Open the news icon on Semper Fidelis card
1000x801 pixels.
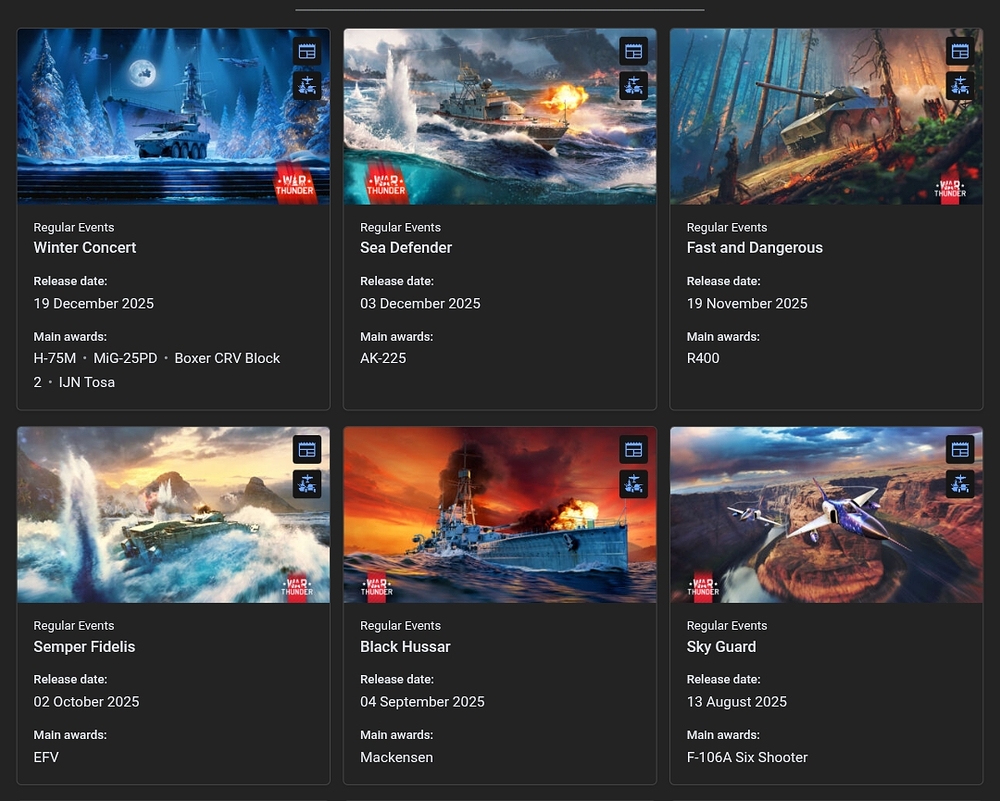(307, 450)
